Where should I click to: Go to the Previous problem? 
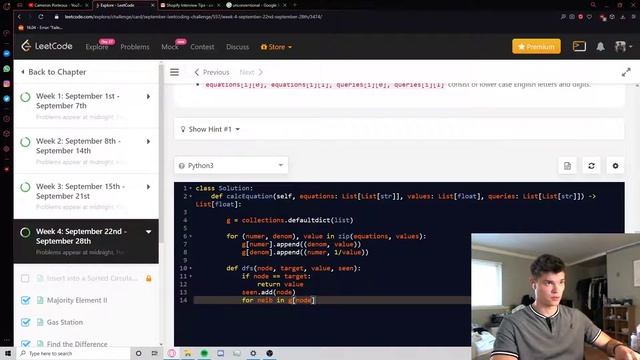point(211,72)
